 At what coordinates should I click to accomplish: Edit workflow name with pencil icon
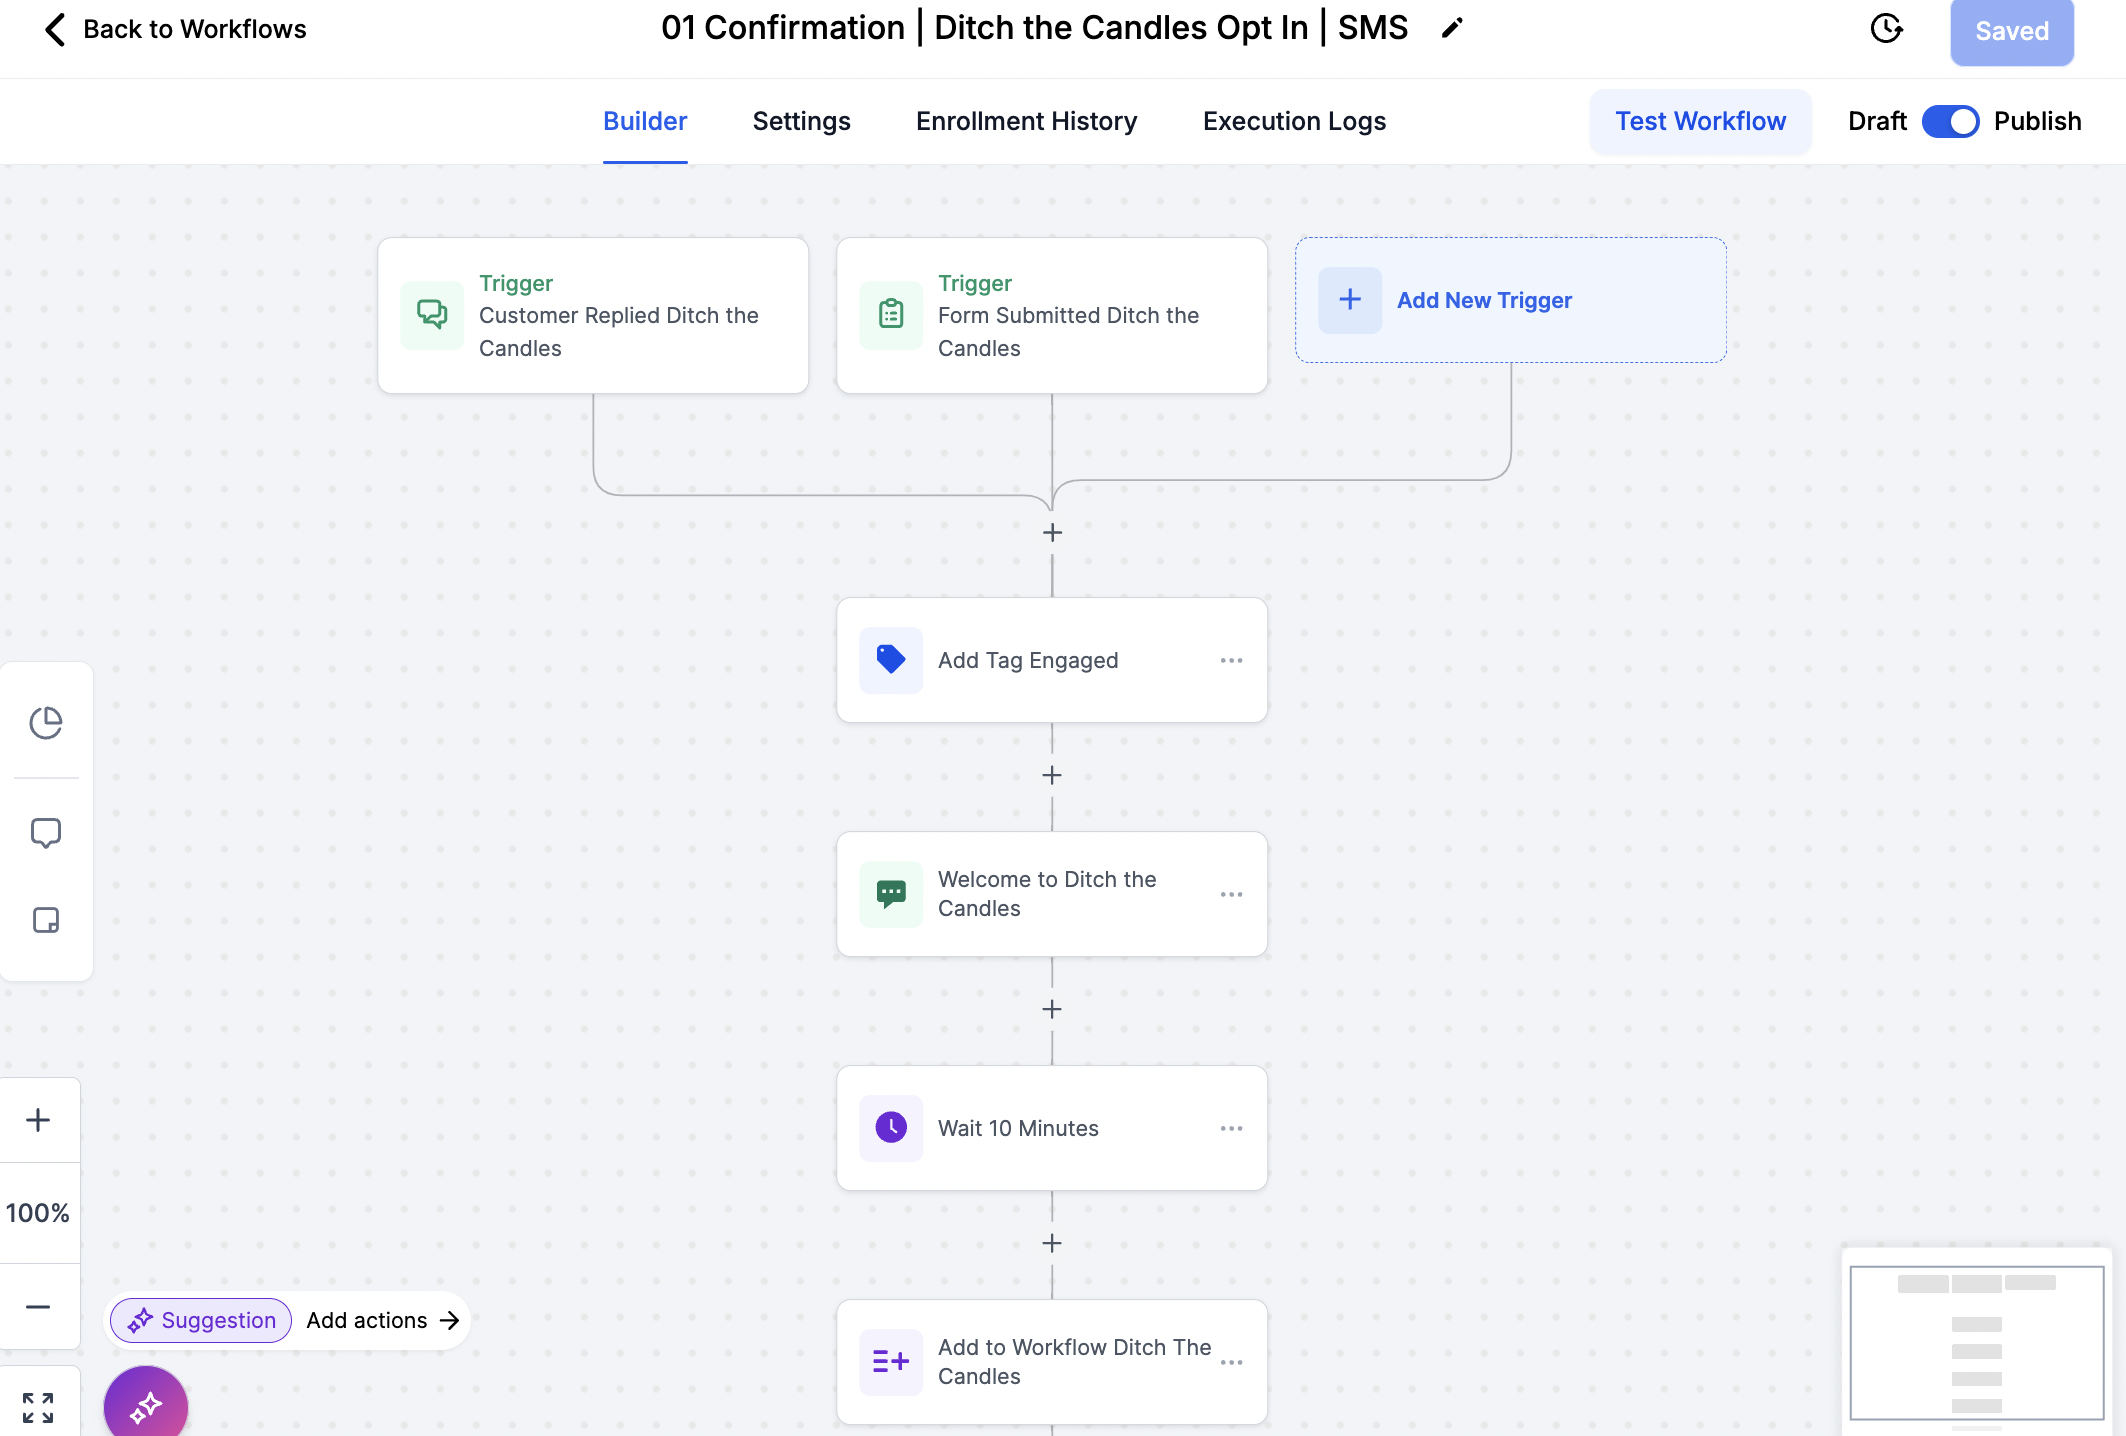pos(1452,28)
